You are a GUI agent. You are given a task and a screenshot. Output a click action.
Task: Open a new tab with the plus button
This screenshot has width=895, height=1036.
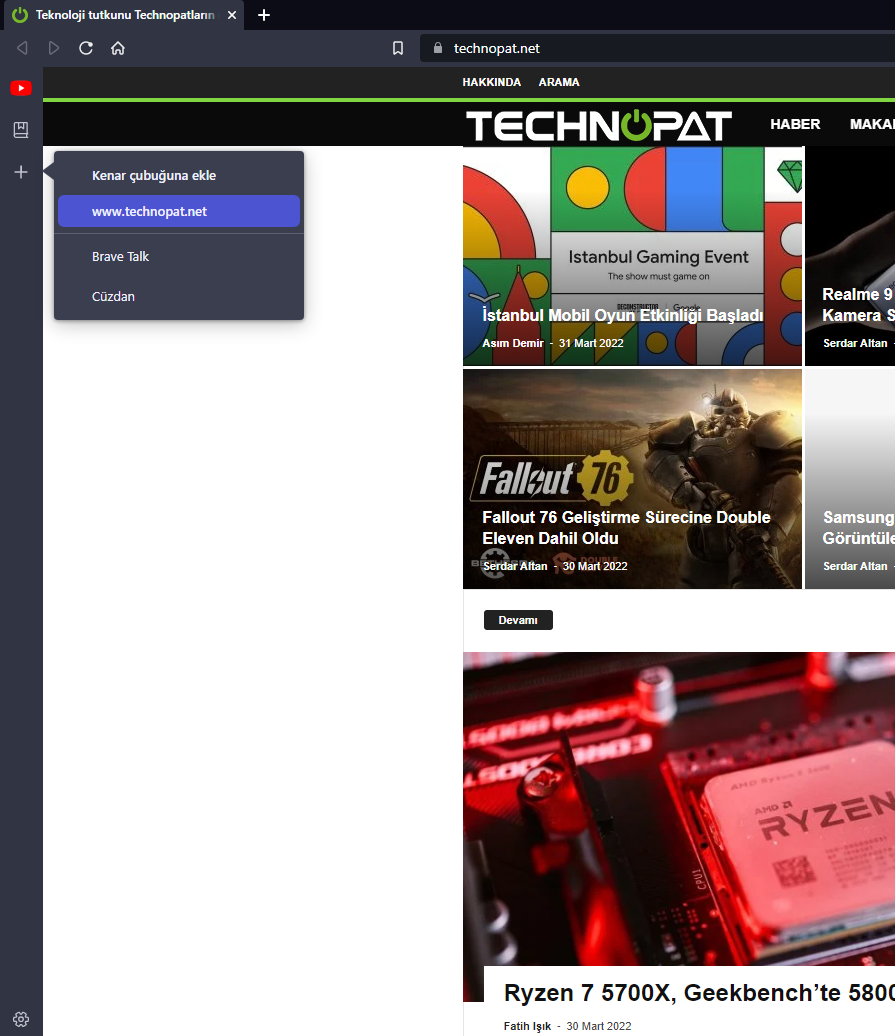[x=264, y=15]
